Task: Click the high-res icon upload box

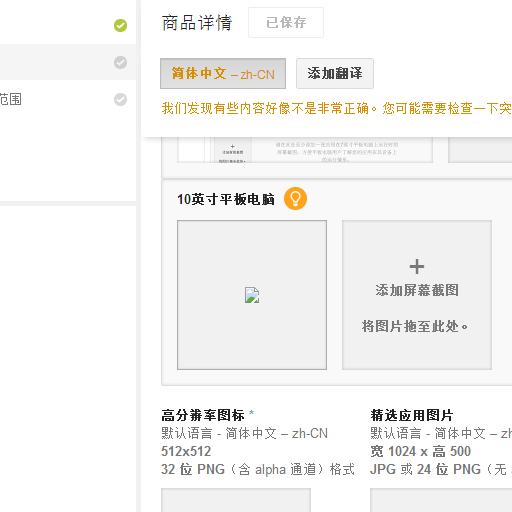Action: pyautogui.click(x=236, y=500)
